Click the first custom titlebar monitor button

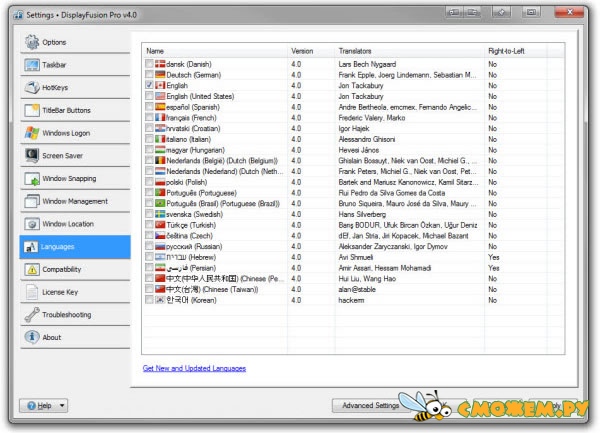click(454, 12)
